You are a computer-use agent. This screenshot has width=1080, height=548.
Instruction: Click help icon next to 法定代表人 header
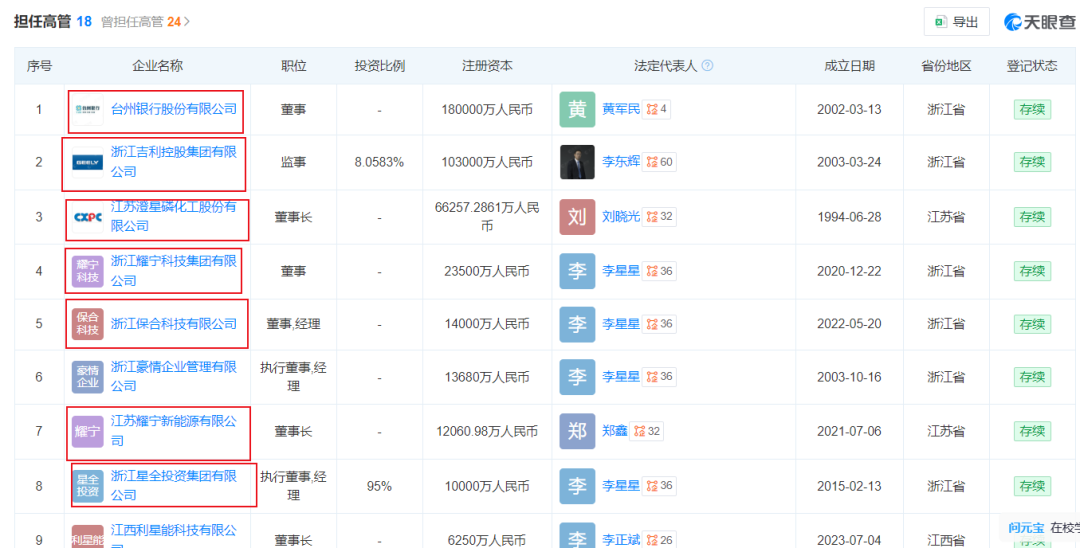click(707, 66)
